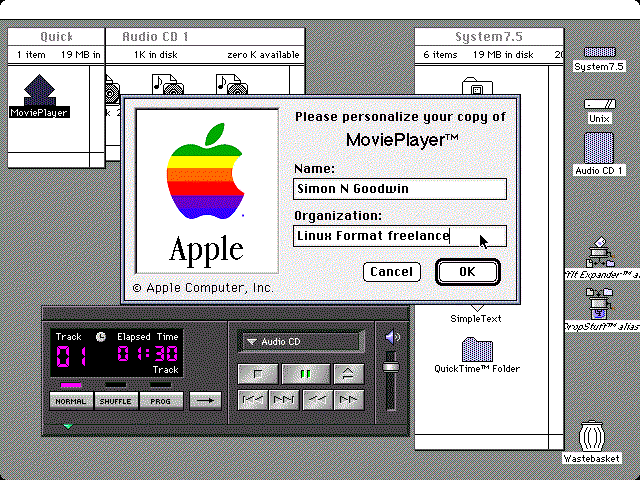Rewind within the current track
The height and width of the screenshot is (480, 640).
coord(317,400)
